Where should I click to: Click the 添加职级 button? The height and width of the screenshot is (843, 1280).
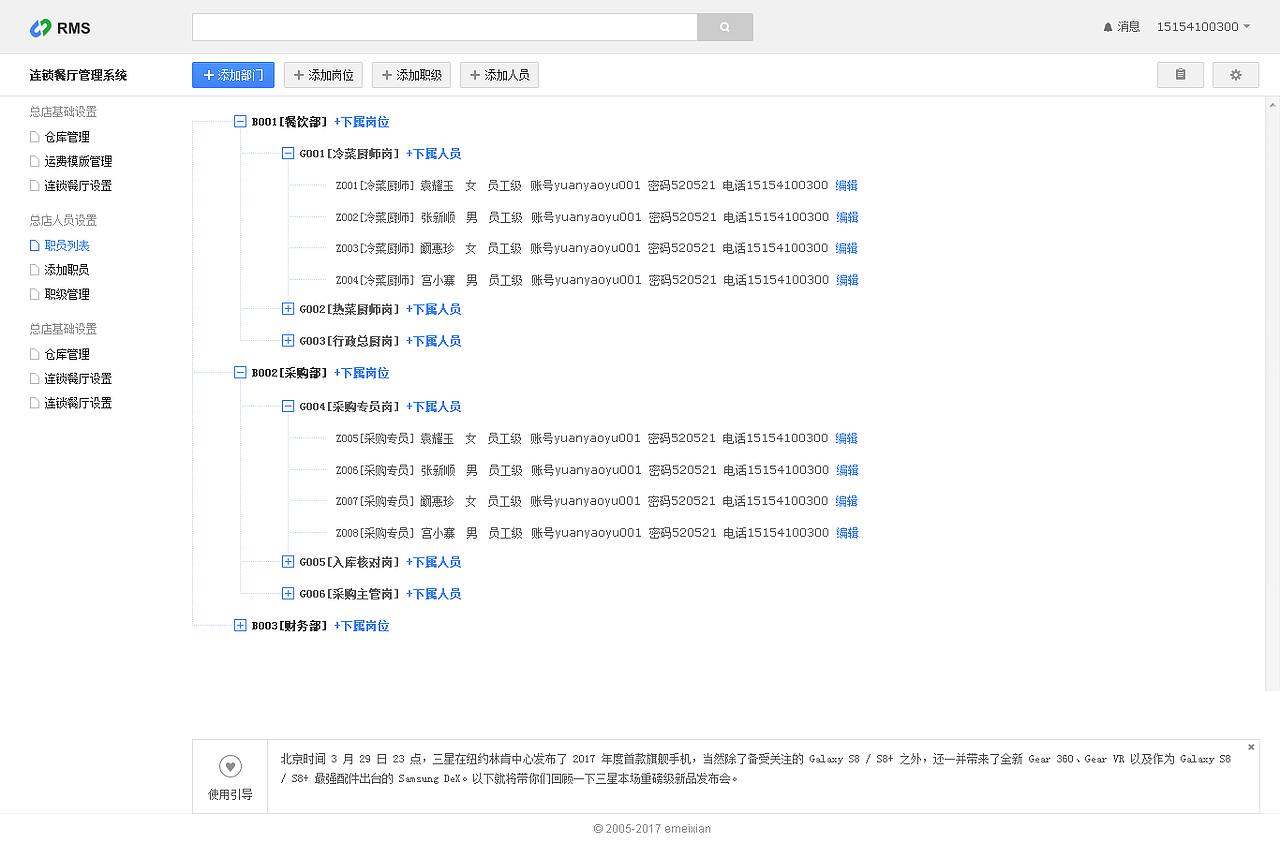pyautogui.click(x=411, y=75)
